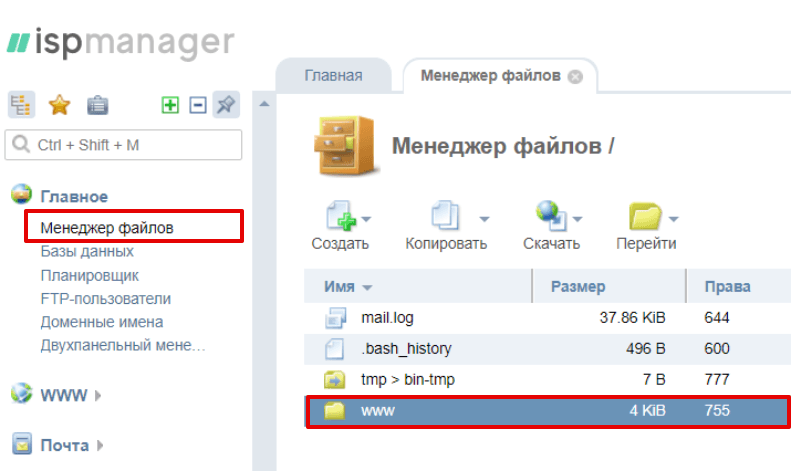The width and height of the screenshot is (791, 471).
Task: Select the Менеджер файлов tab
Action: [490, 76]
